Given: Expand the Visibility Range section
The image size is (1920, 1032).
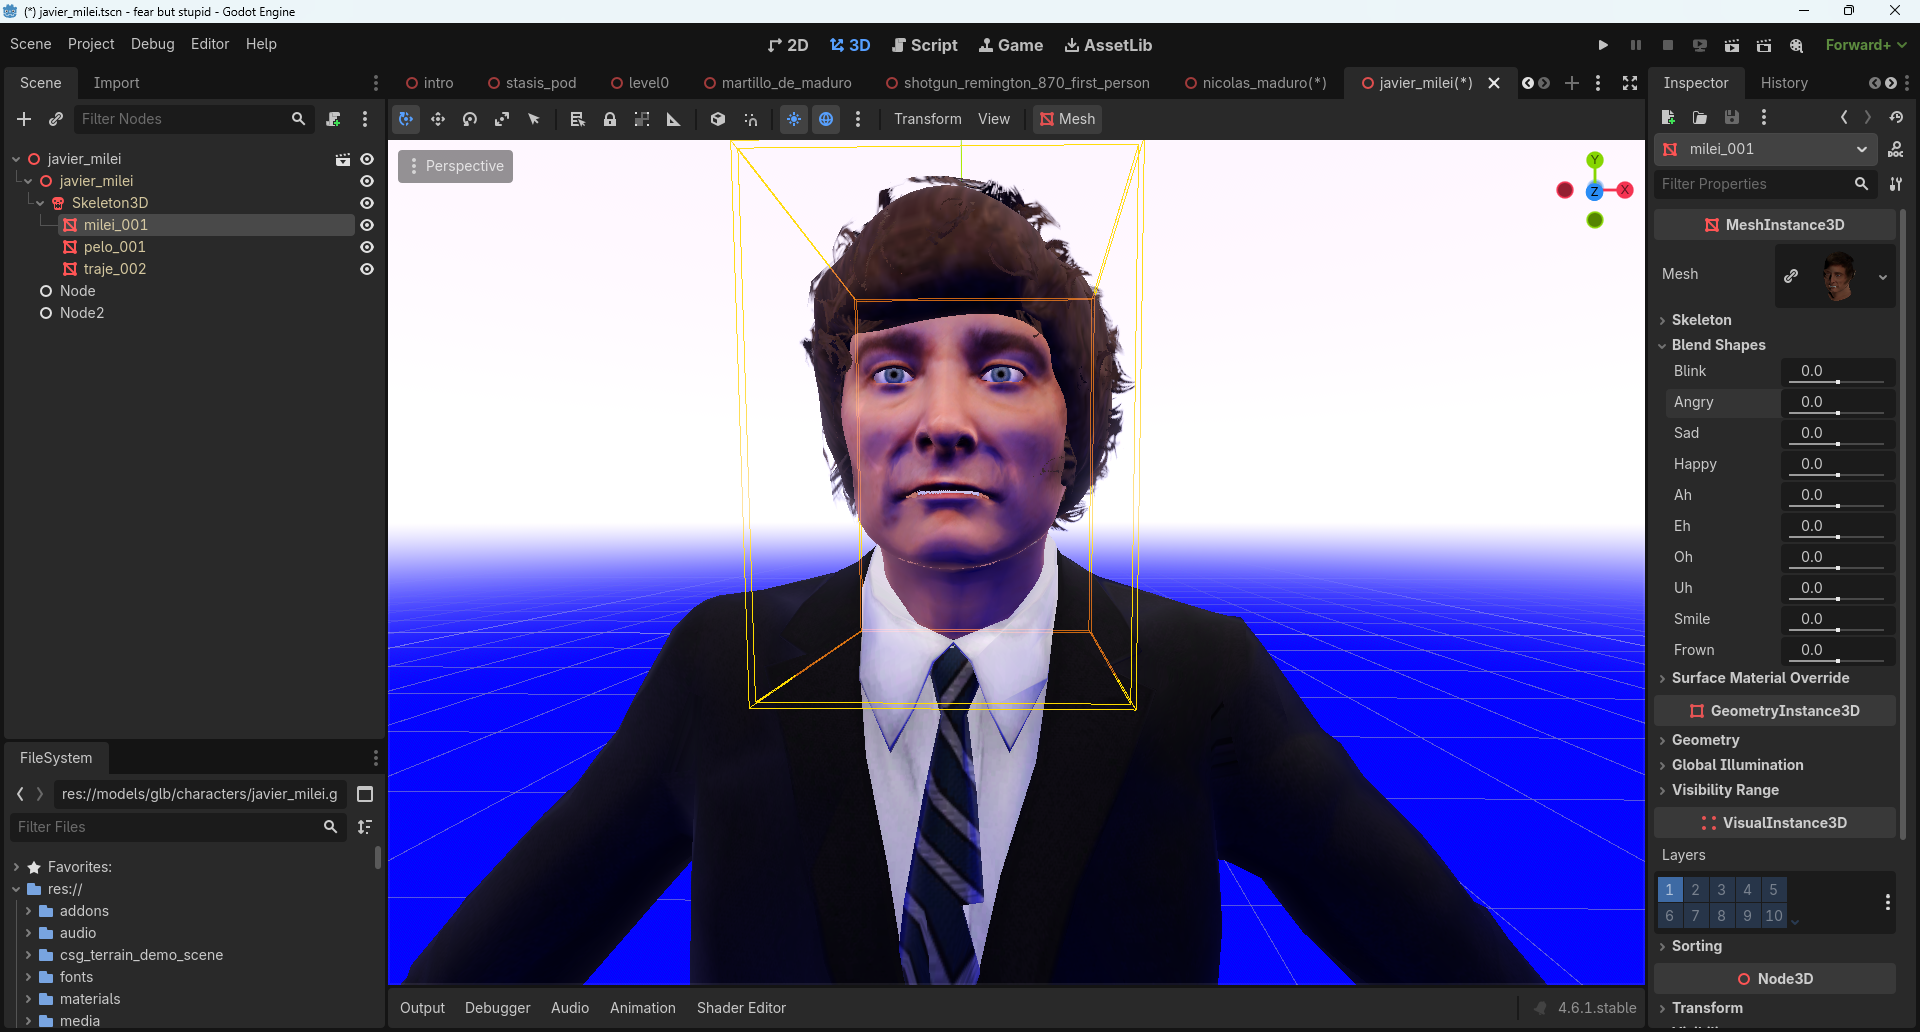Looking at the screenshot, I should pos(1725,790).
